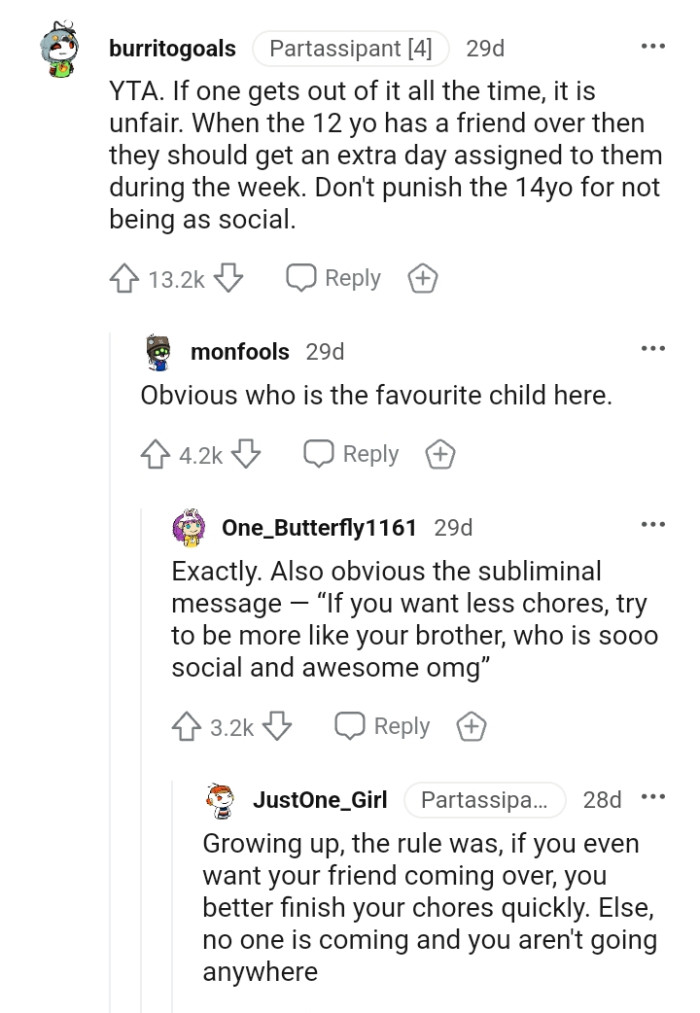Click the reply speech-bubble icon on burritogoals' comment
This screenshot has height=1013, width=700.
click(302, 277)
